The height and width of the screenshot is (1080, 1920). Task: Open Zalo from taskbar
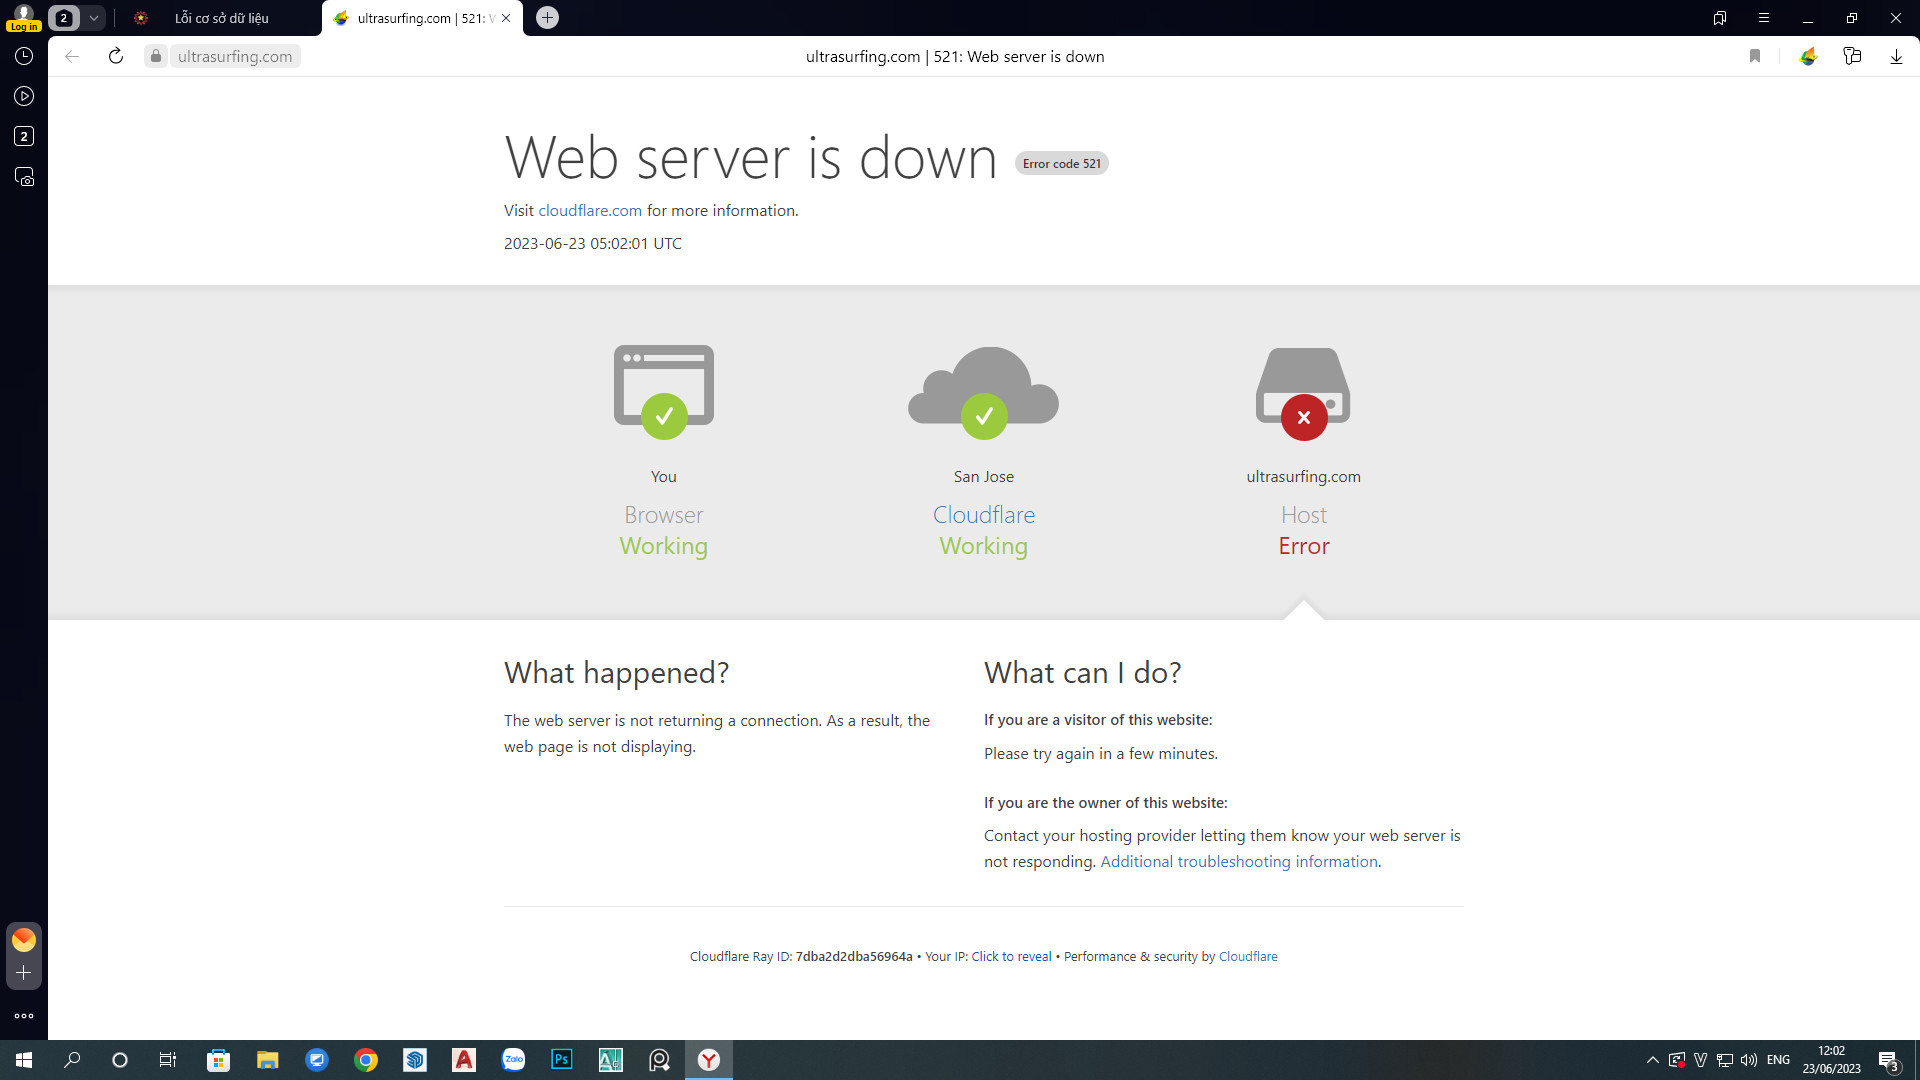click(513, 1060)
